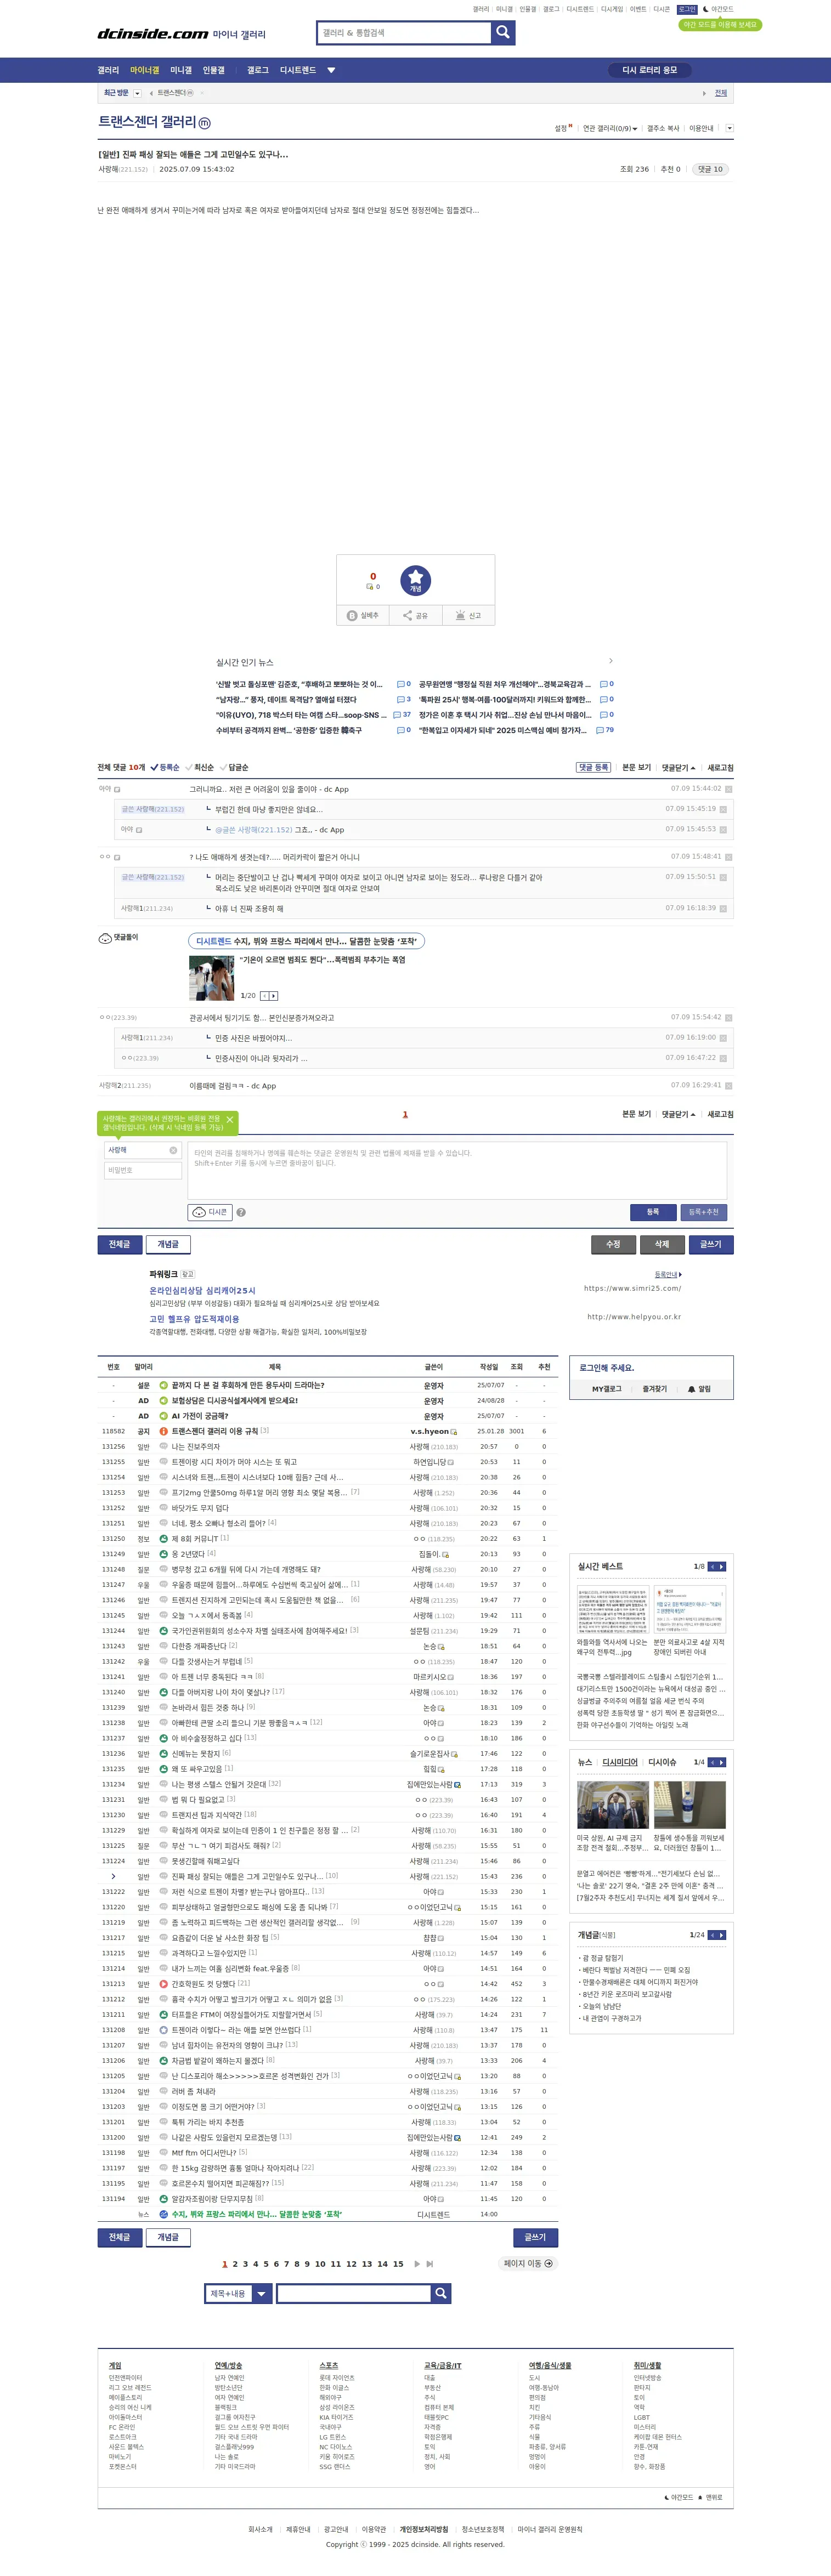This screenshot has width=831, height=2576.
Task: Share the post with 공유 icon
Action: [415, 615]
